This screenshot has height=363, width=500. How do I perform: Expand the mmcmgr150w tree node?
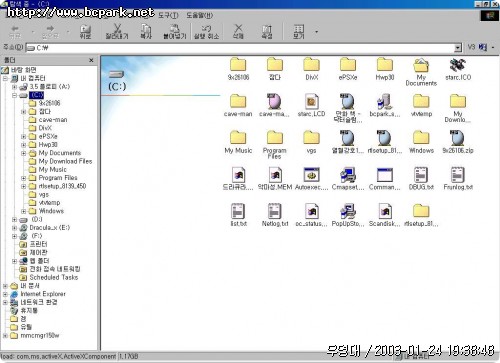tap(5, 335)
